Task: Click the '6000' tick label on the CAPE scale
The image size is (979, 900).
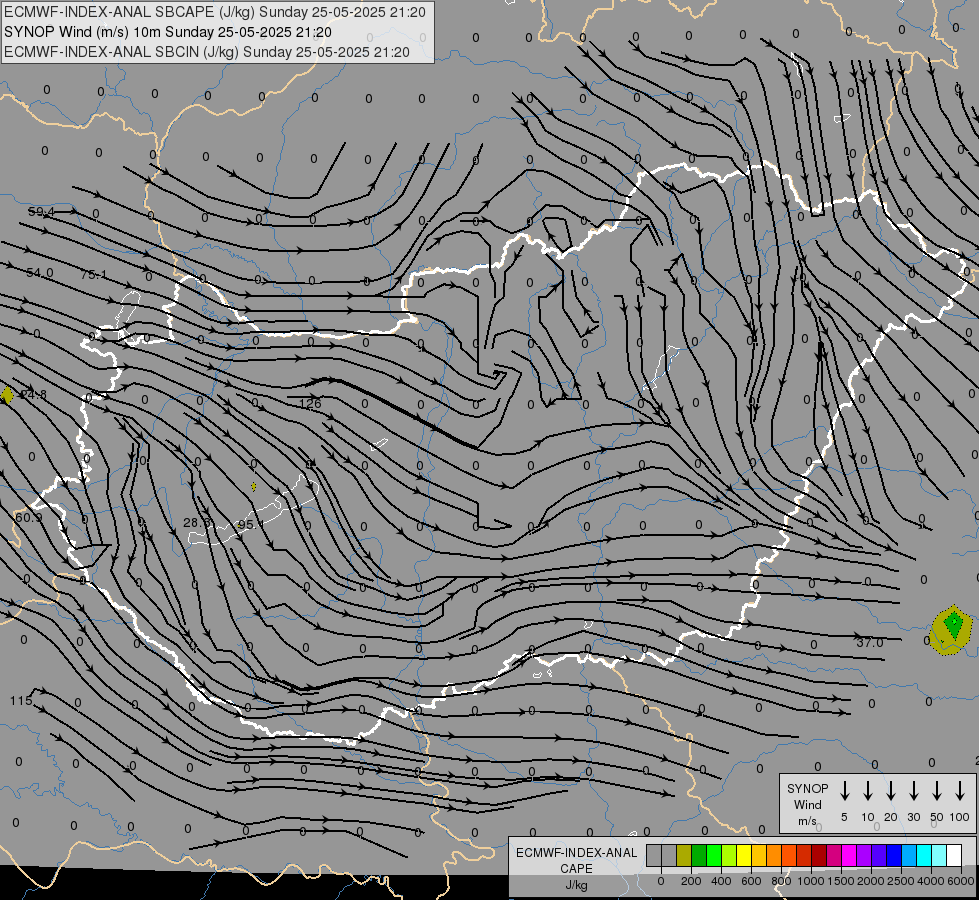Action: point(961,881)
